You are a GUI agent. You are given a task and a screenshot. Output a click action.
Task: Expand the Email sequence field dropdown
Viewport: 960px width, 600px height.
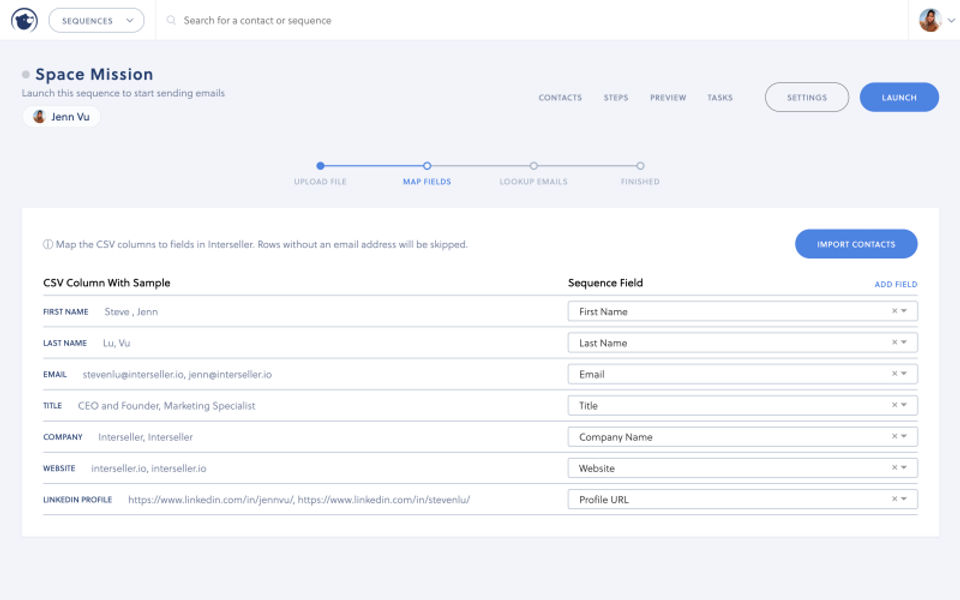[904, 373]
